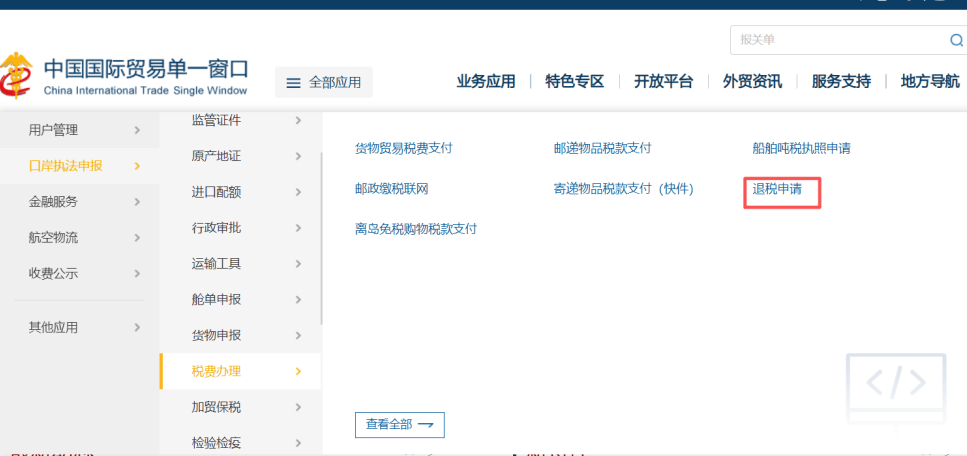Open the 特色专区 menu
This screenshot has width=967, height=456.
(x=574, y=81)
